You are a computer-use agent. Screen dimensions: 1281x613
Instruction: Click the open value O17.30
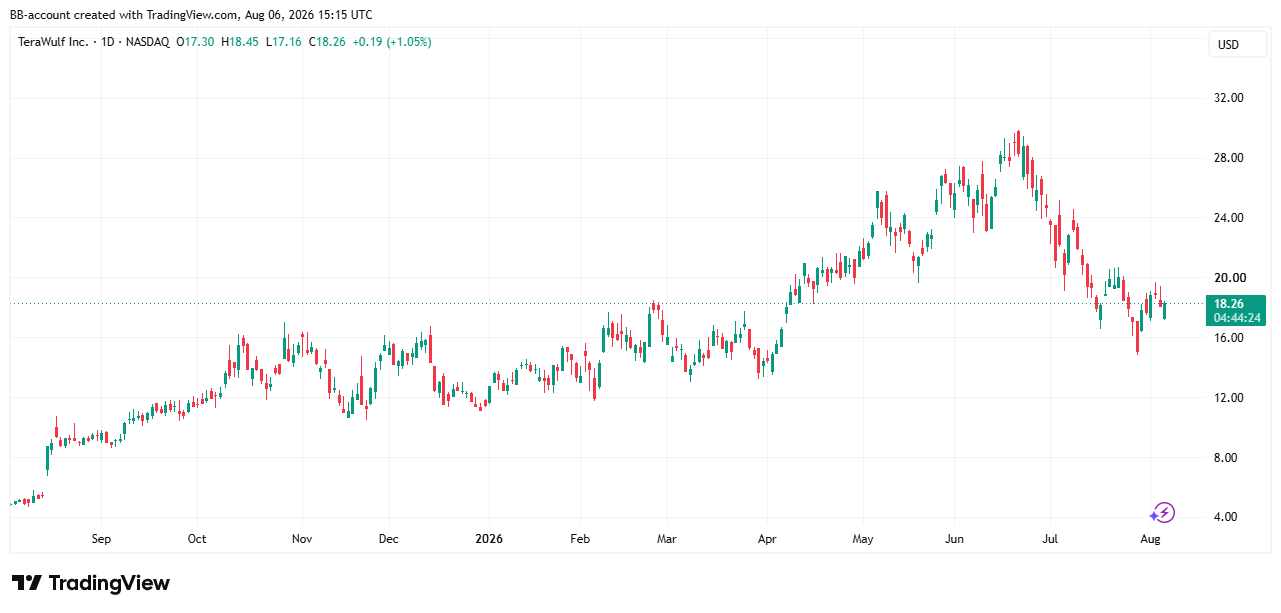pos(196,42)
